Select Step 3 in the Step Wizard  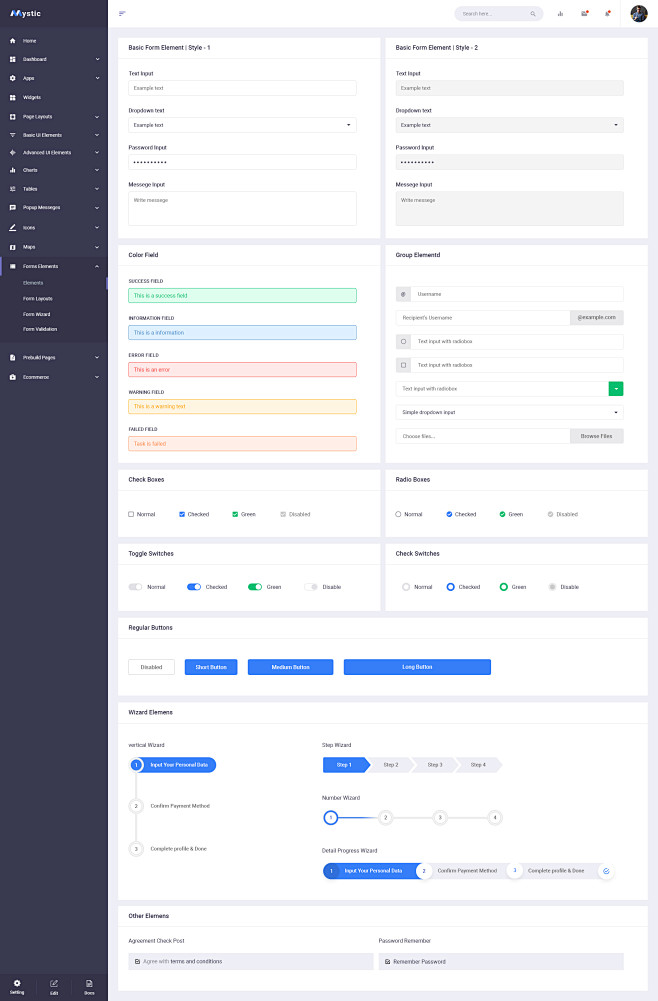pos(434,765)
